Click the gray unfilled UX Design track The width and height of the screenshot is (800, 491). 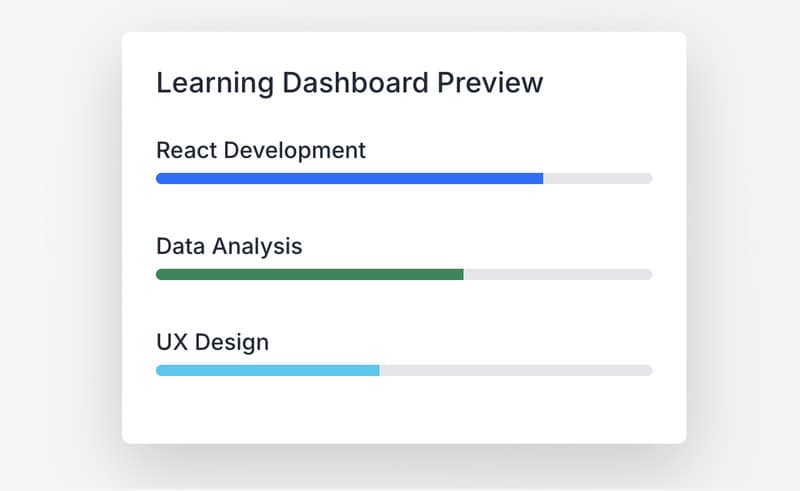coord(515,370)
